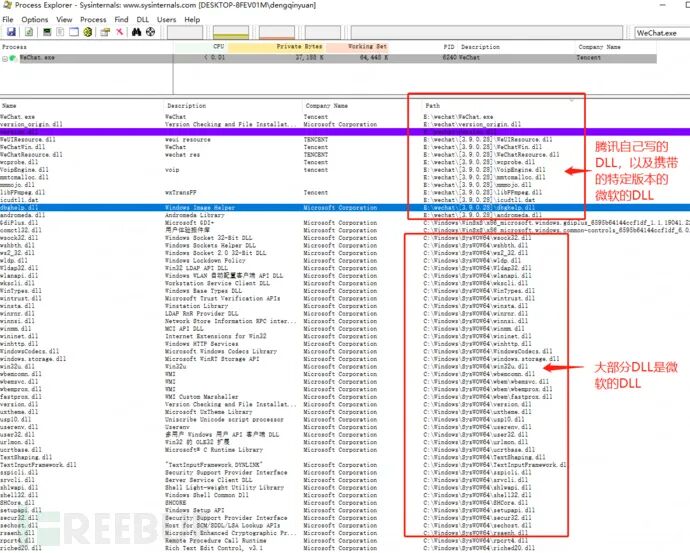Select the windows.storage.dll row
Viewport: 690px width, 553px height.
pos(345,359)
